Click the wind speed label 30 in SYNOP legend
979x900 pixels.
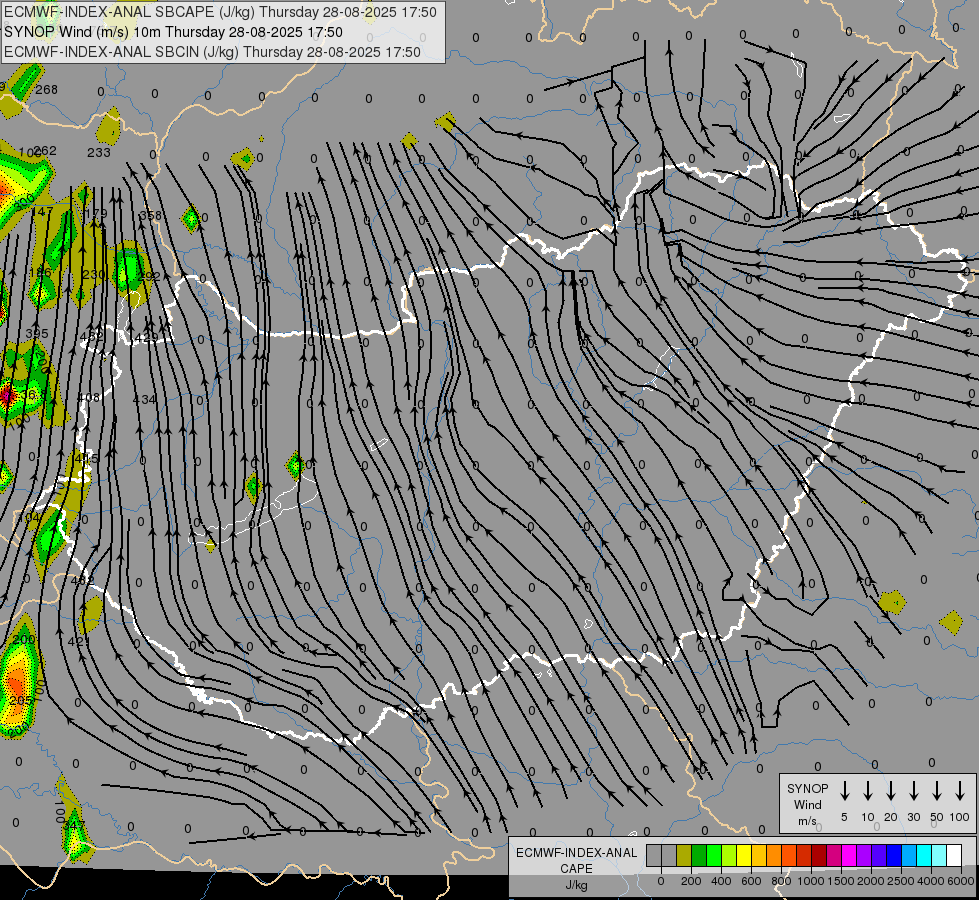[x=913, y=817]
